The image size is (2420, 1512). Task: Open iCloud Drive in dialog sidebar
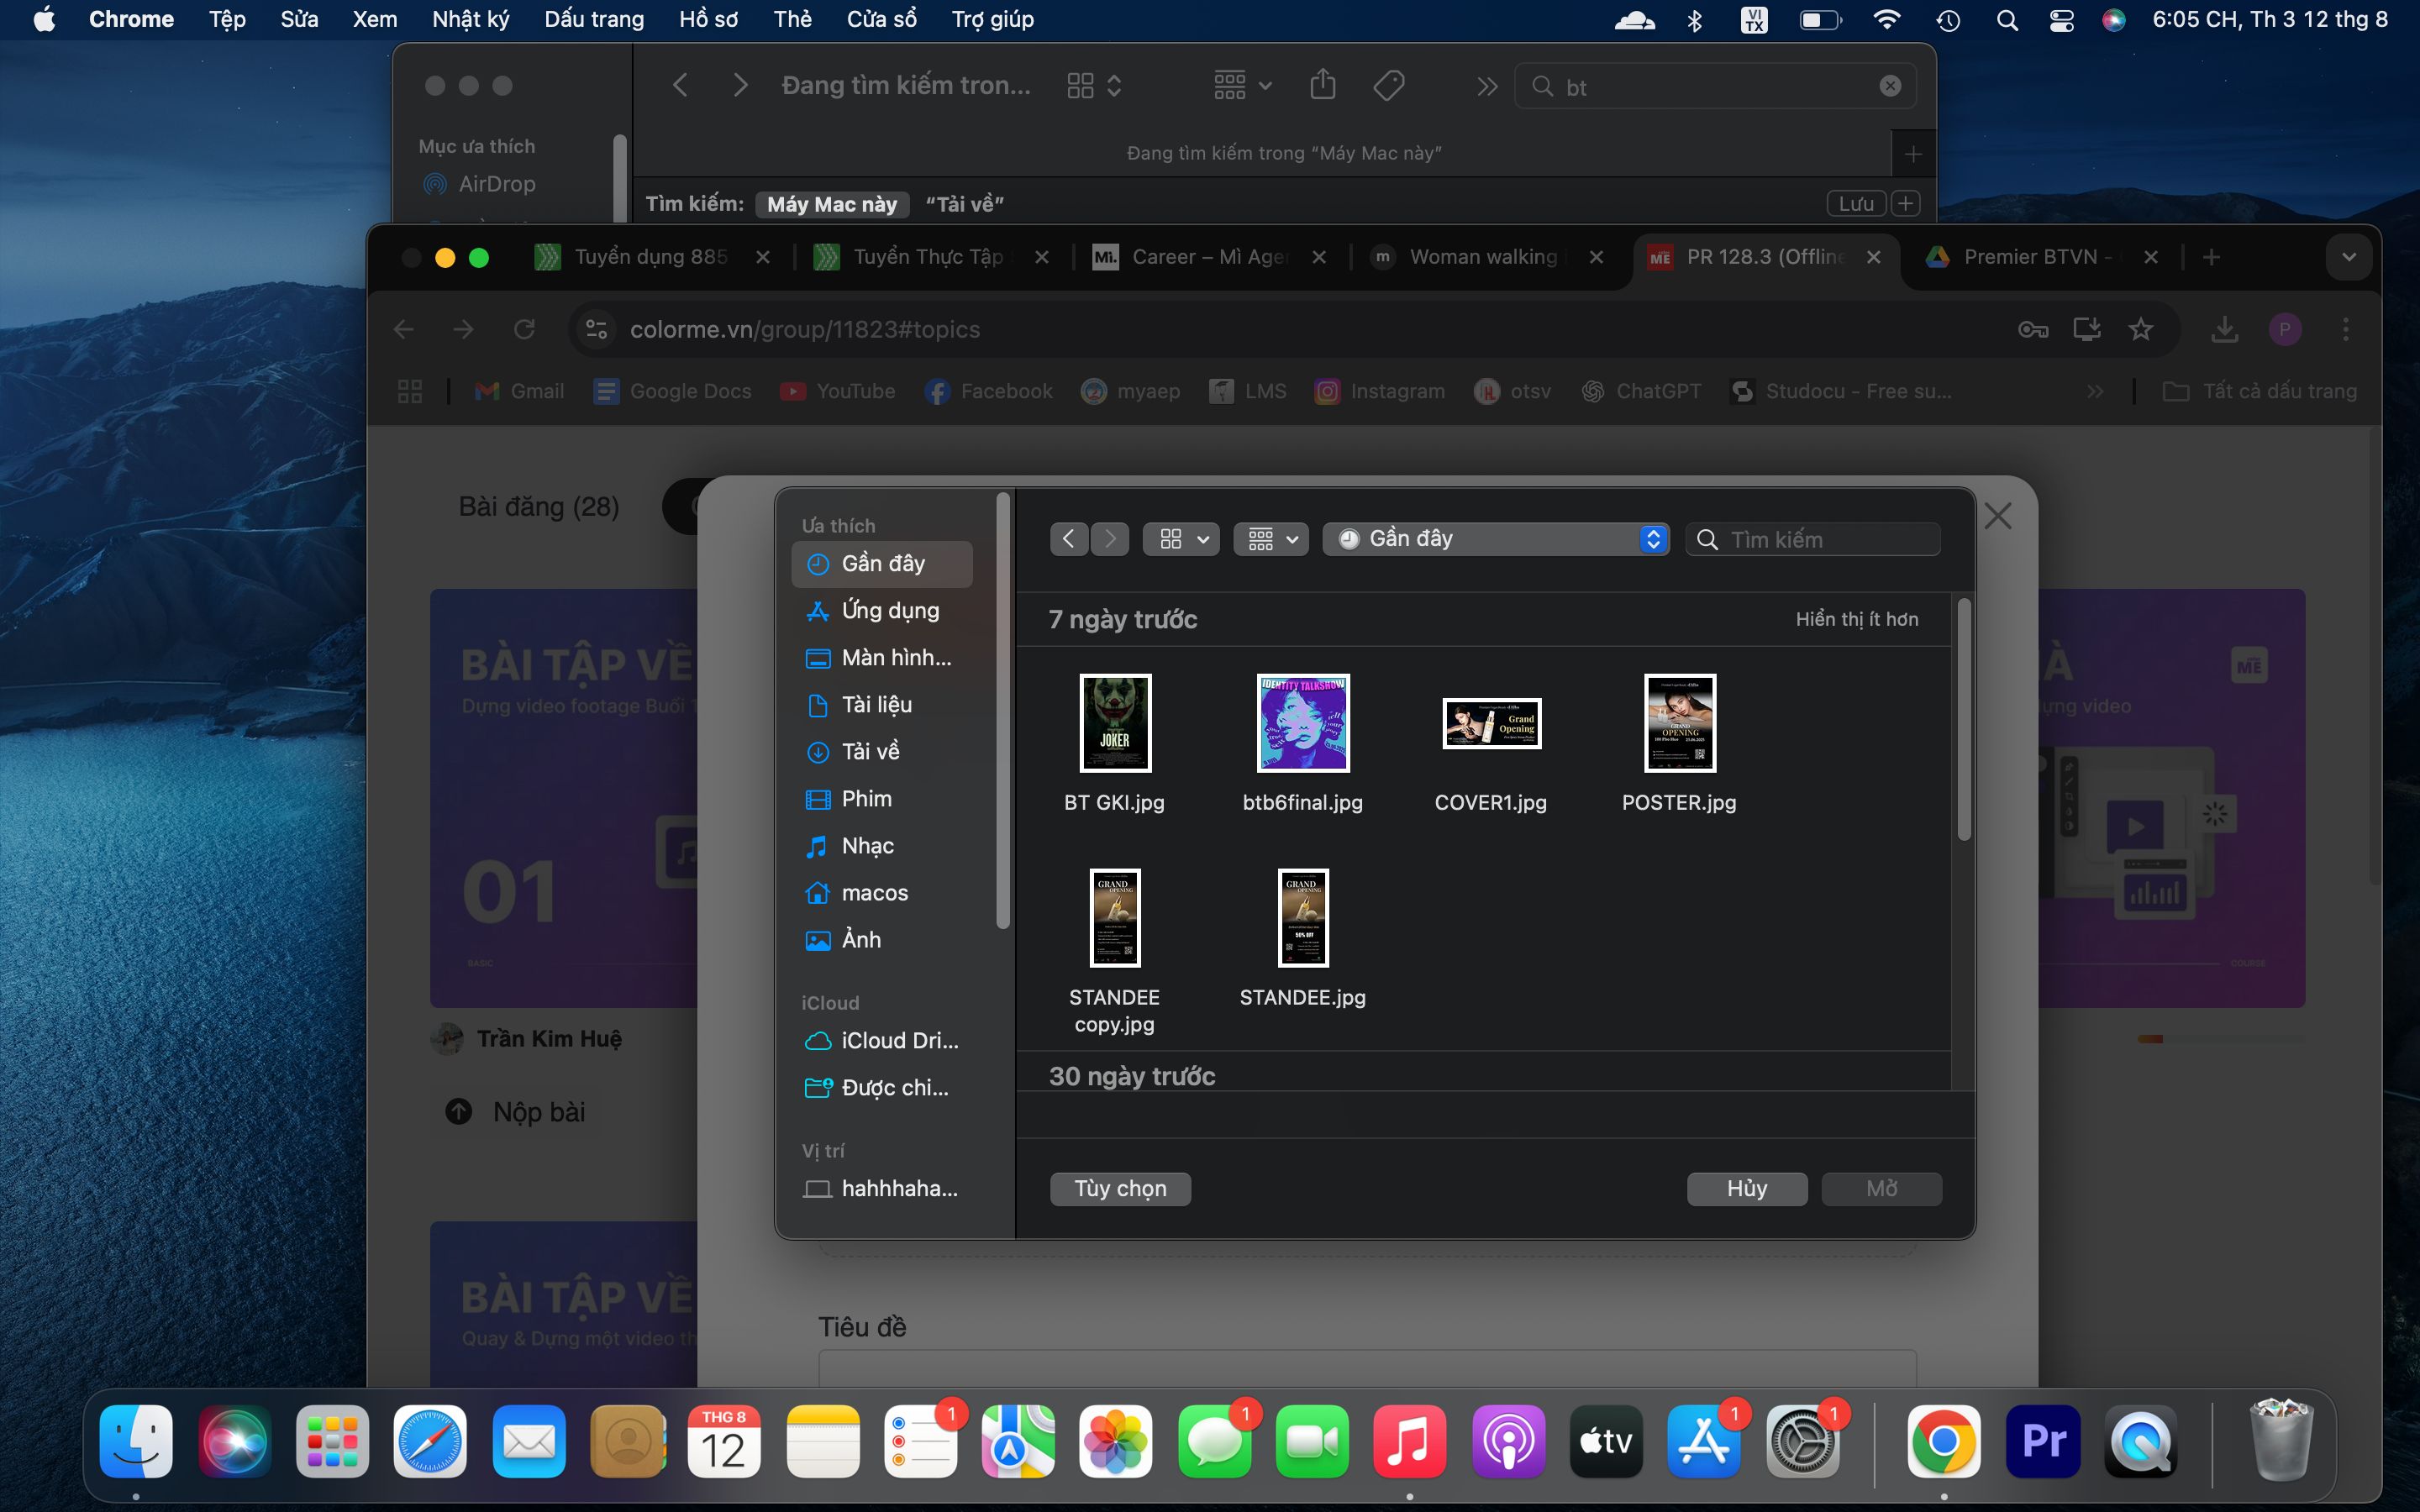click(881, 1041)
